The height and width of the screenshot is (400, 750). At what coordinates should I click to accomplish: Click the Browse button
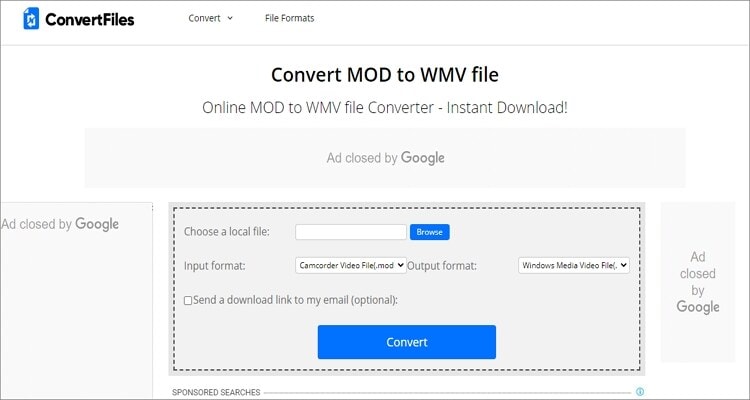pos(430,232)
